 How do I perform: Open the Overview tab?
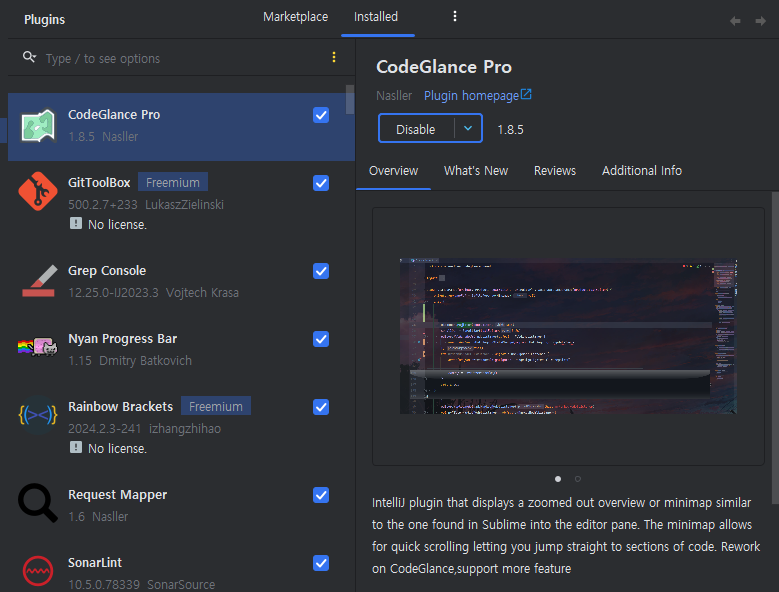[393, 171]
